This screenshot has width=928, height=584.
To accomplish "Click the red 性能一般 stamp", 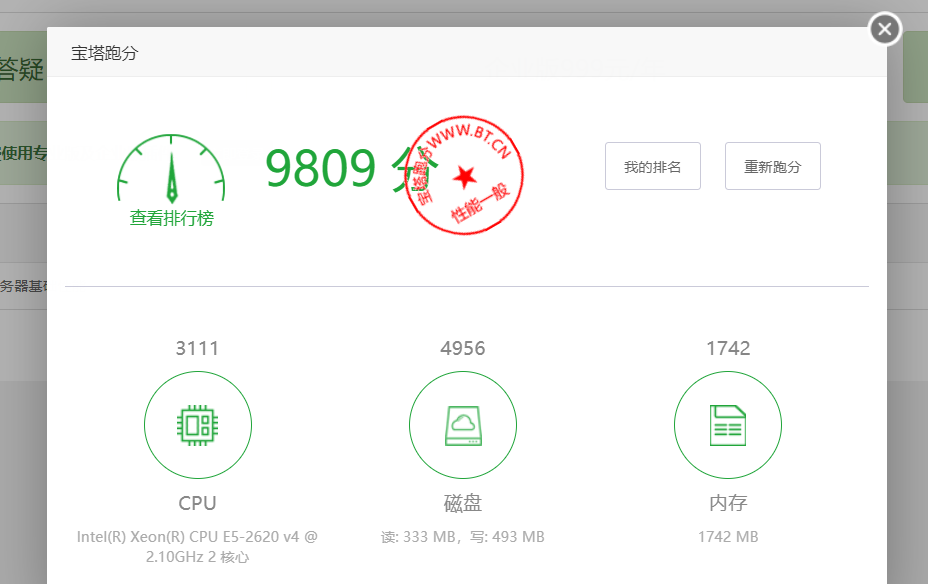I will pos(465,175).
